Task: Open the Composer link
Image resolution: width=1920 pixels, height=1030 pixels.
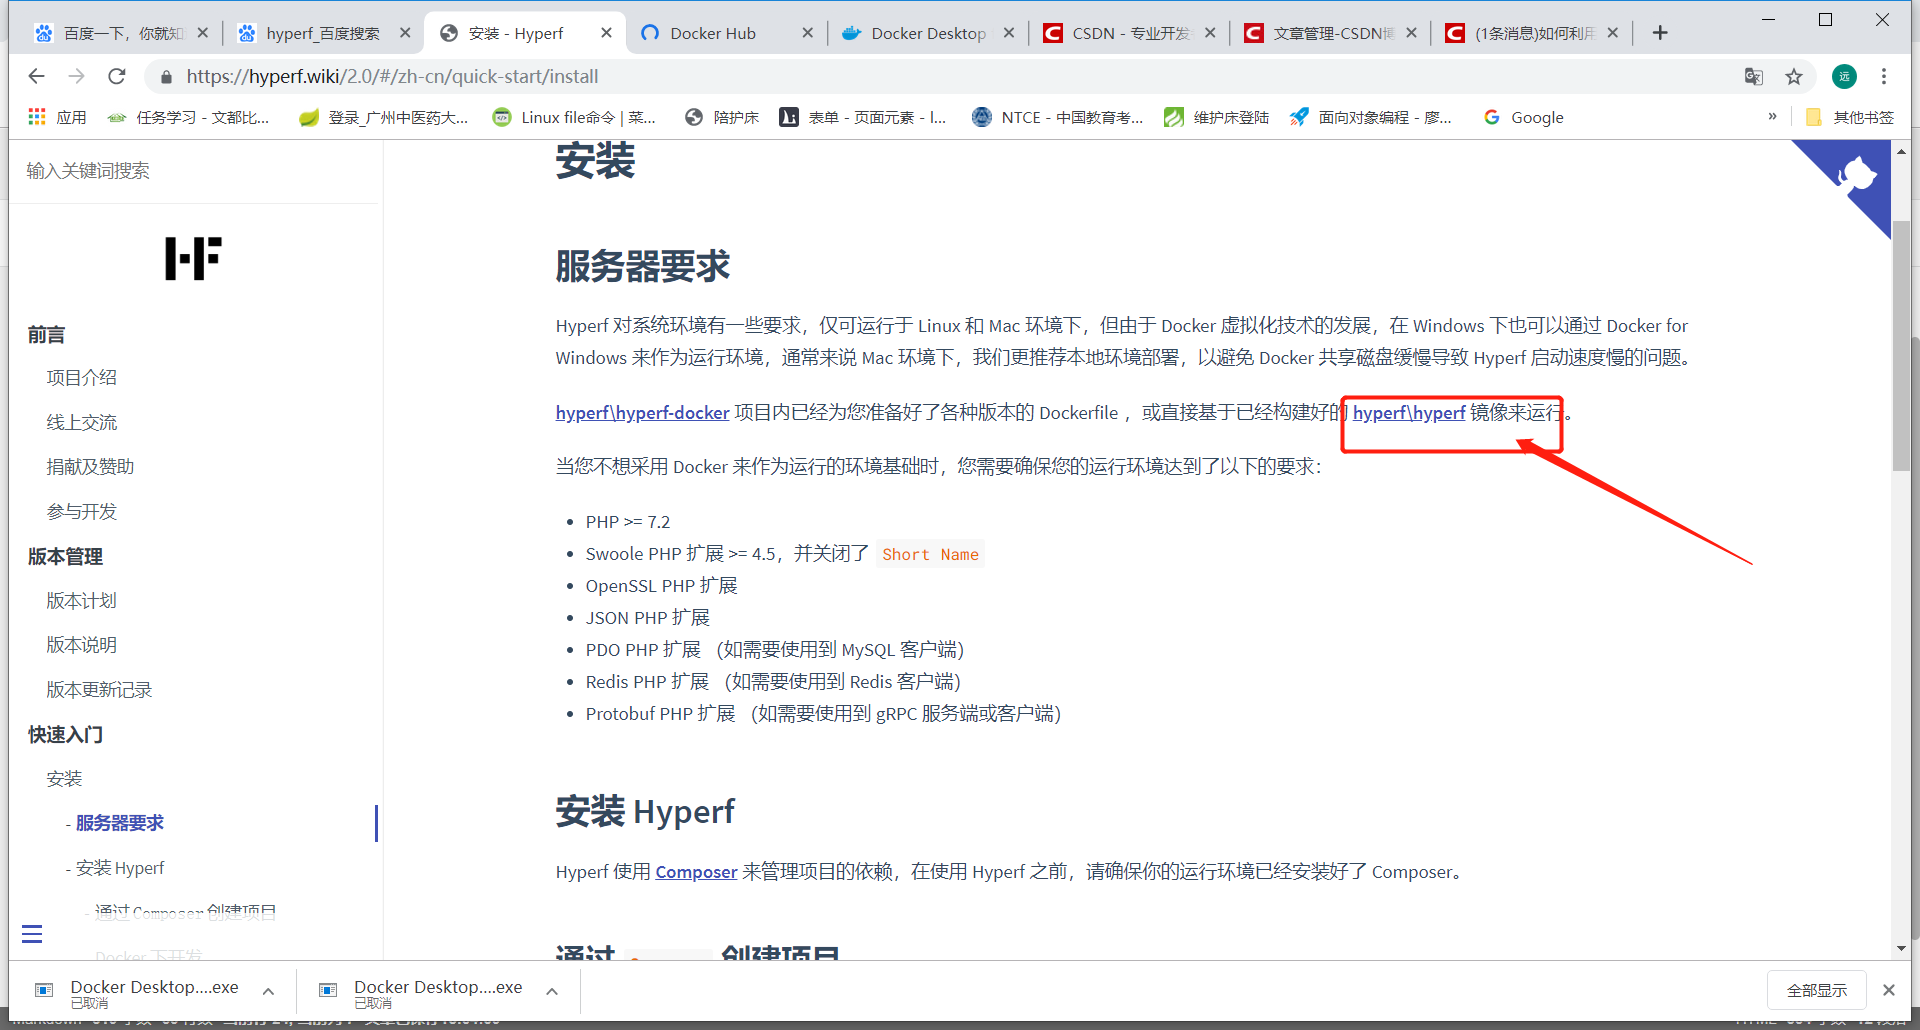Action: [x=696, y=871]
